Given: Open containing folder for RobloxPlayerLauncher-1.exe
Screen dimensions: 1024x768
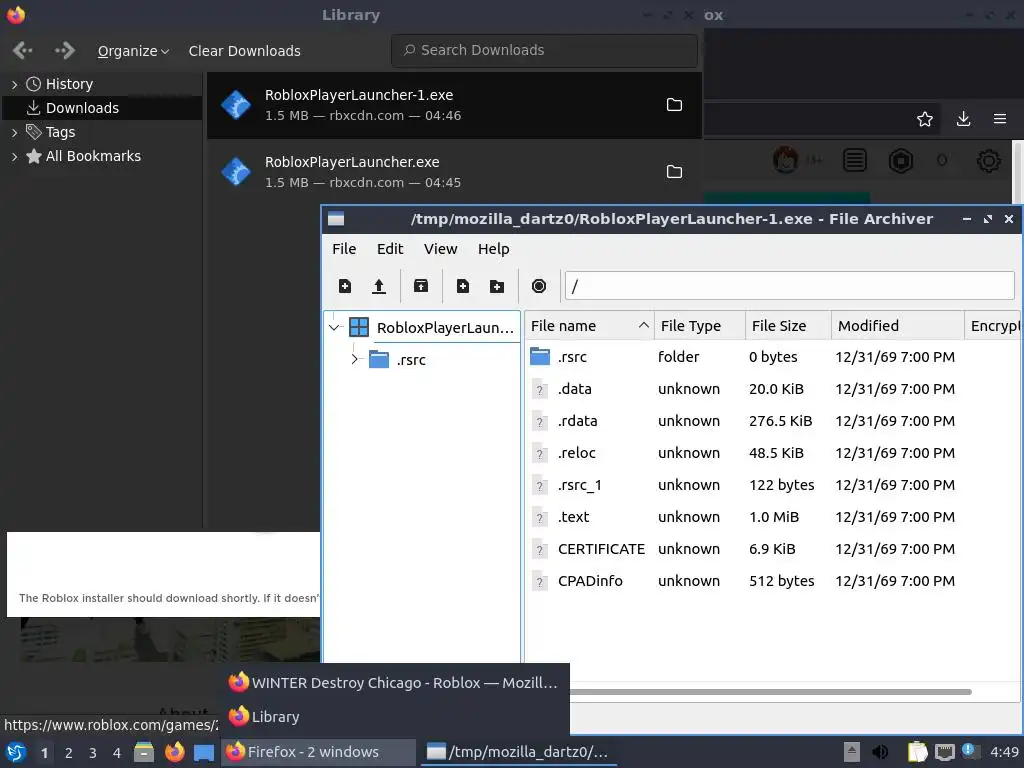Looking at the screenshot, I should pyautogui.click(x=674, y=104).
